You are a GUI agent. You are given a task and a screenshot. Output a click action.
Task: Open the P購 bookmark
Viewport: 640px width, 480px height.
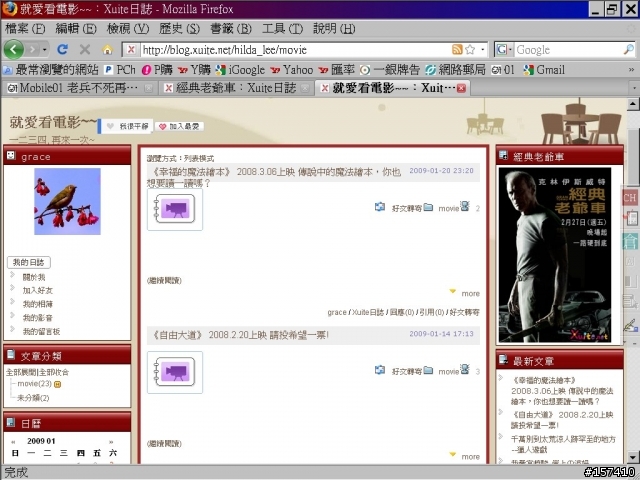point(157,70)
